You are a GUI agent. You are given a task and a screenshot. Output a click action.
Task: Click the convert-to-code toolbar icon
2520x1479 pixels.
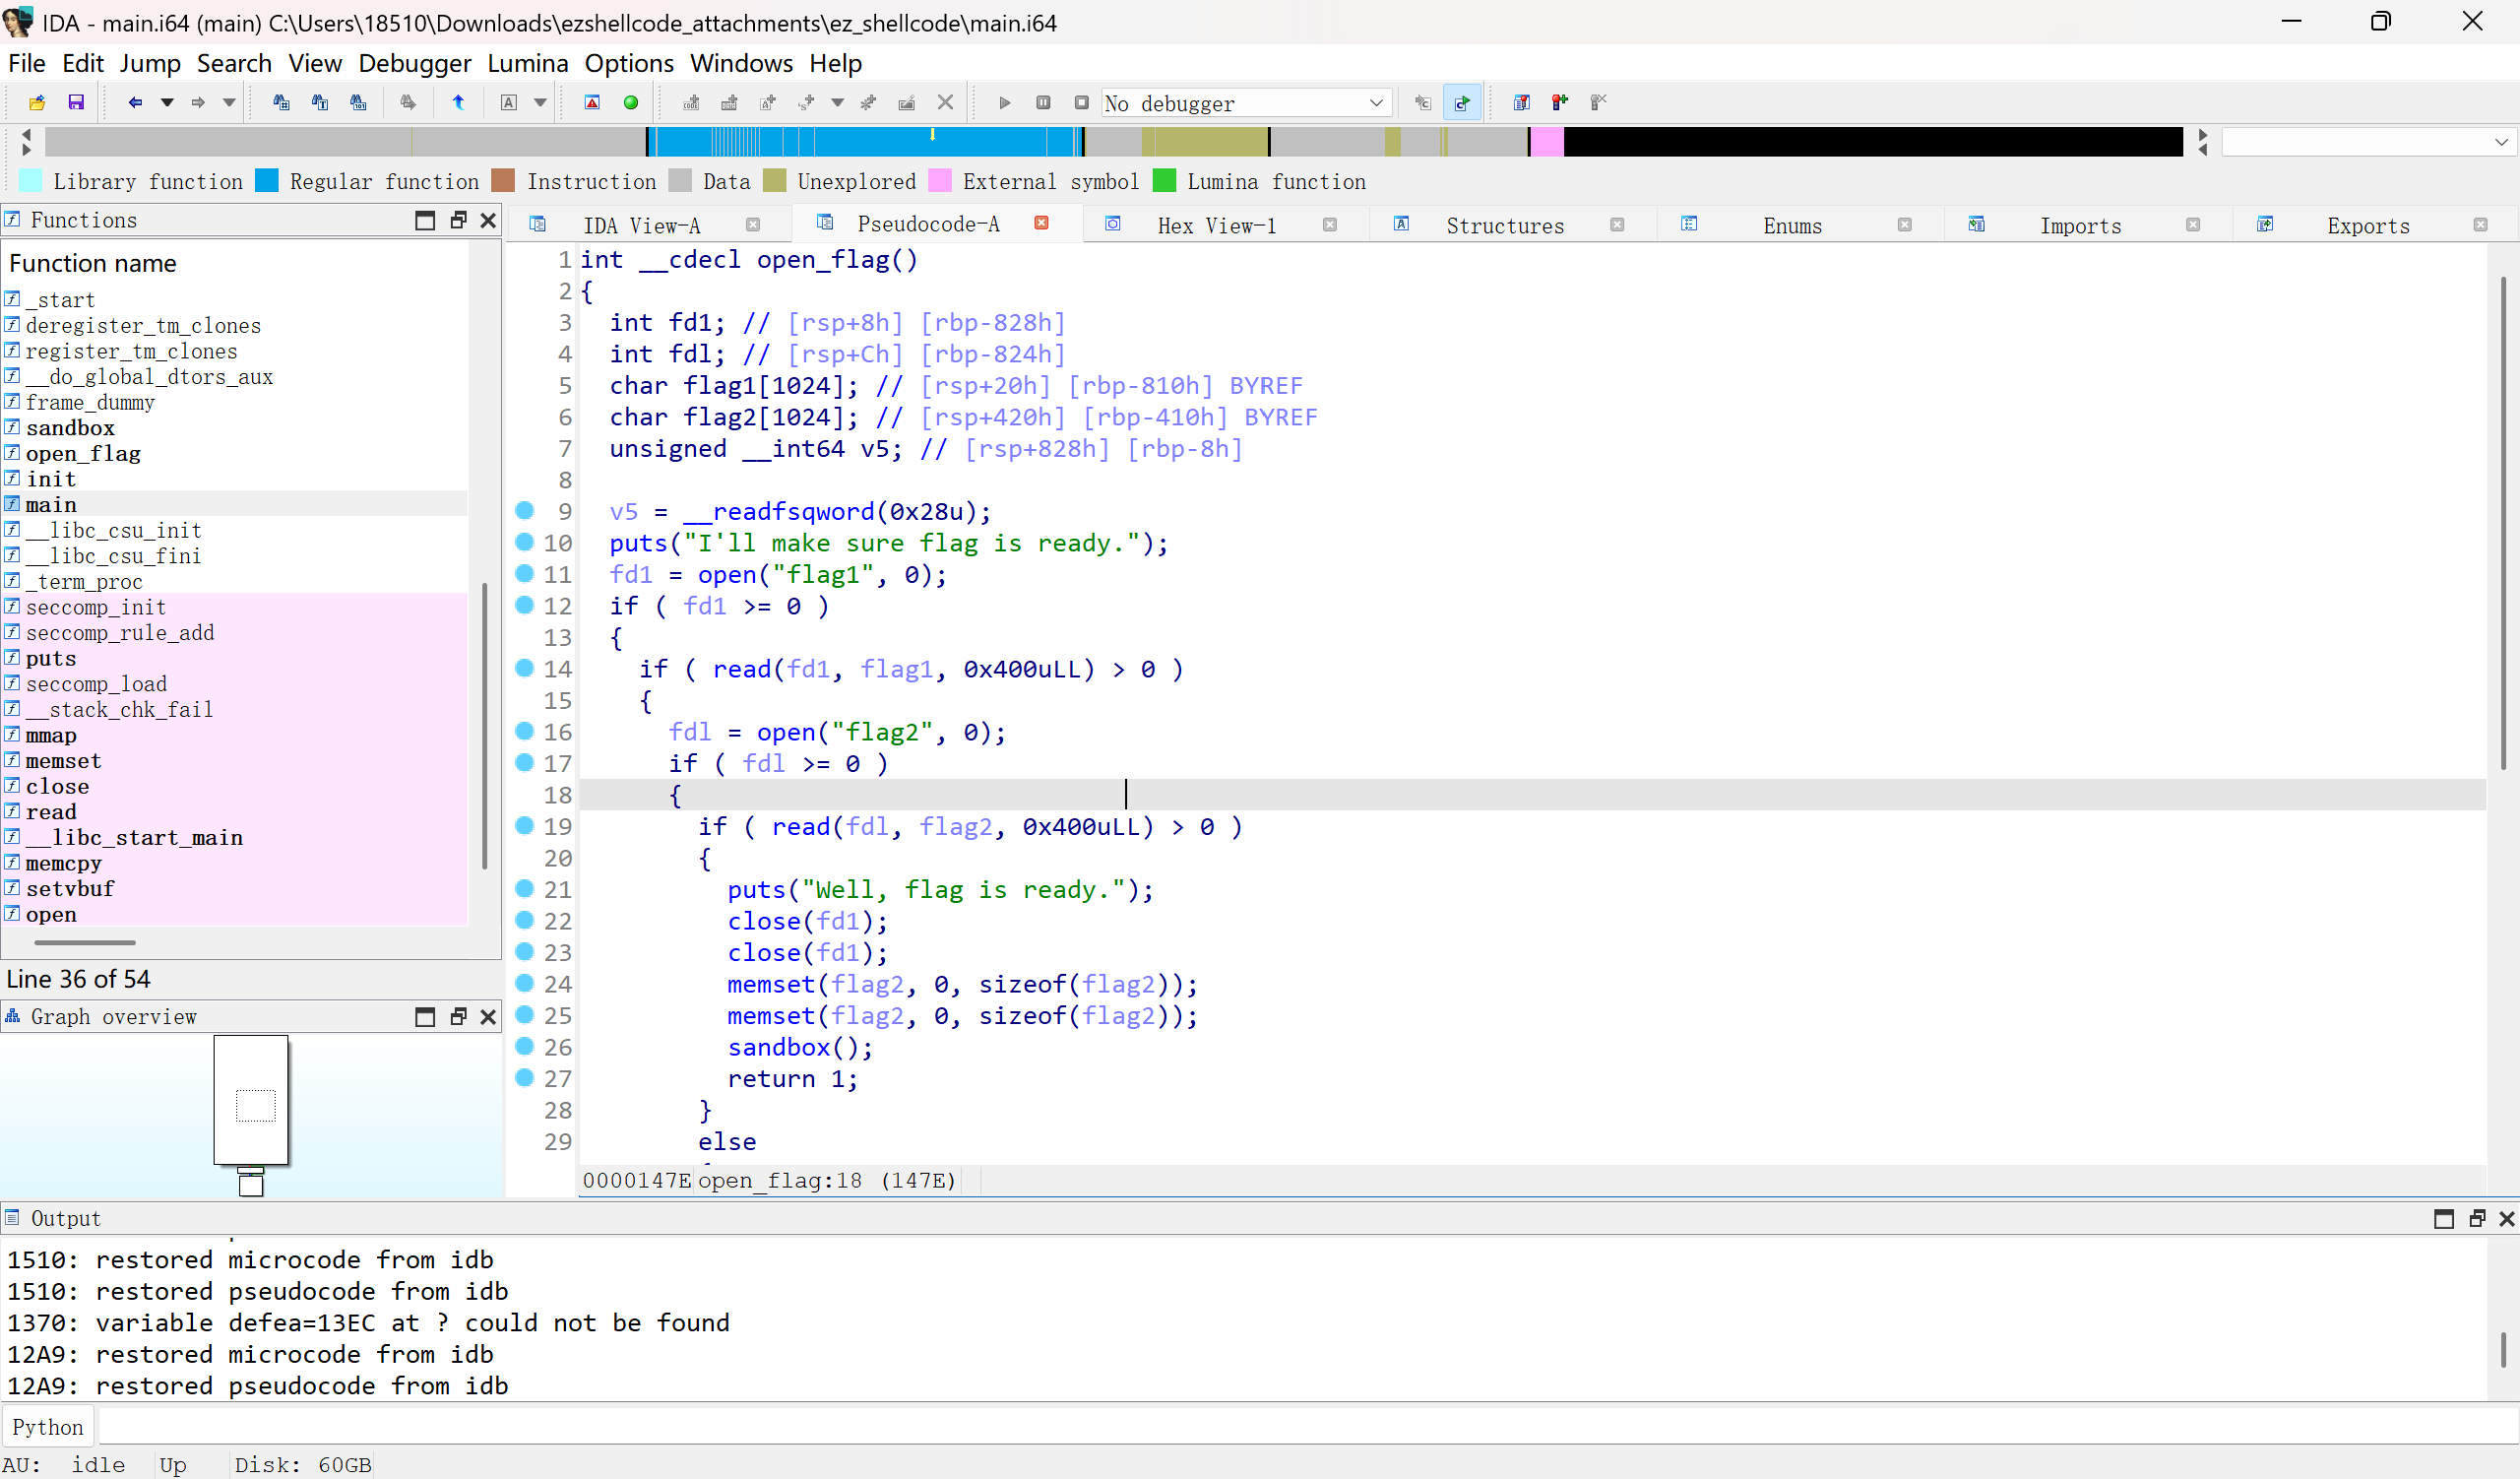pos(691,102)
